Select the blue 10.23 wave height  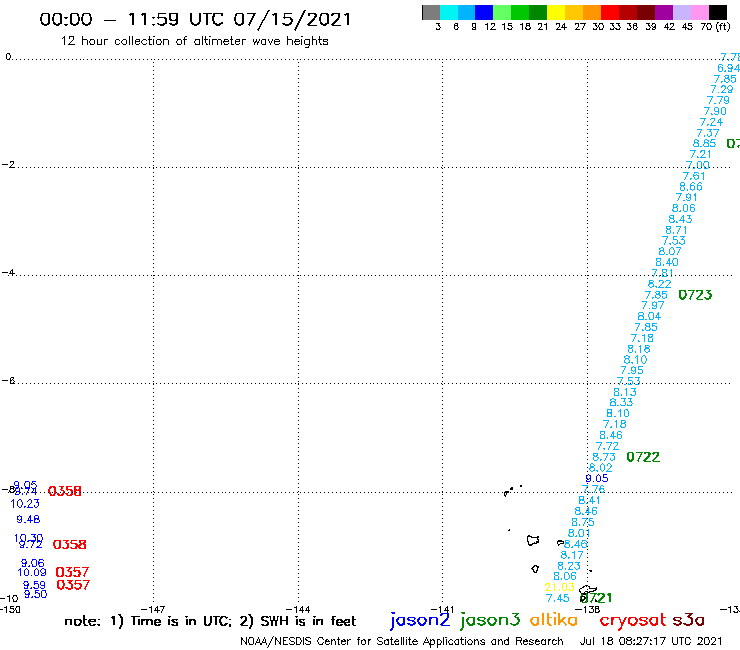pyautogui.click(x=25, y=504)
